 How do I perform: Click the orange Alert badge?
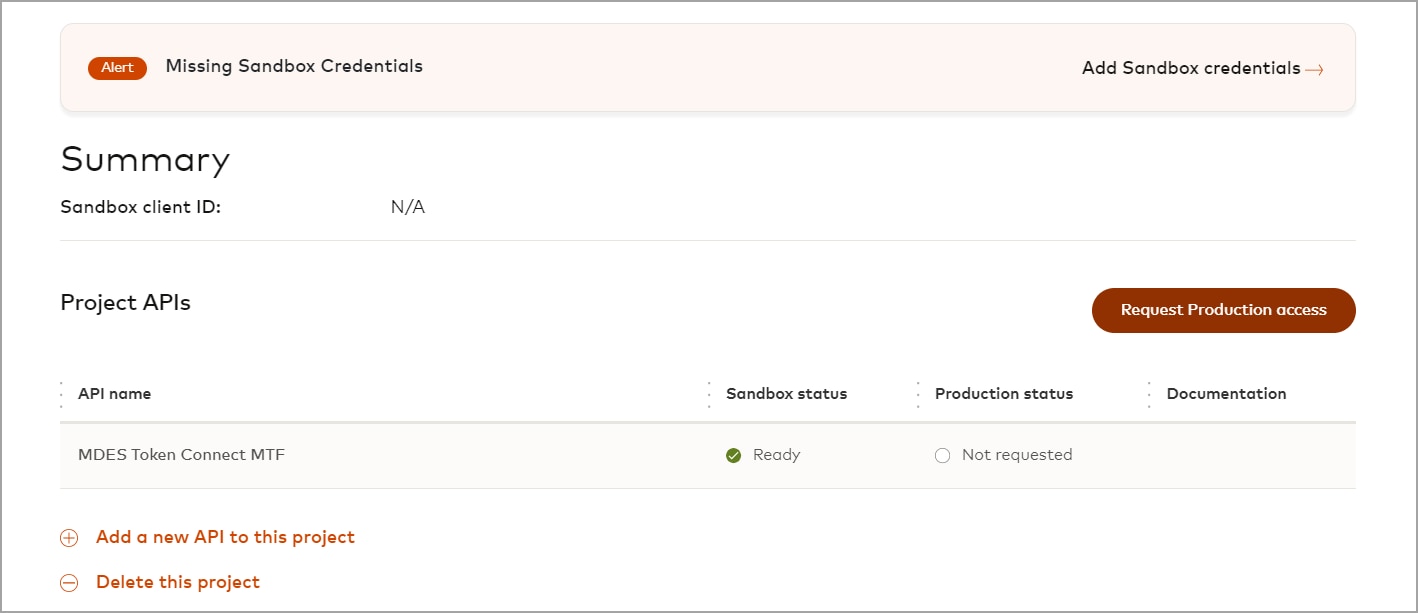coord(117,68)
